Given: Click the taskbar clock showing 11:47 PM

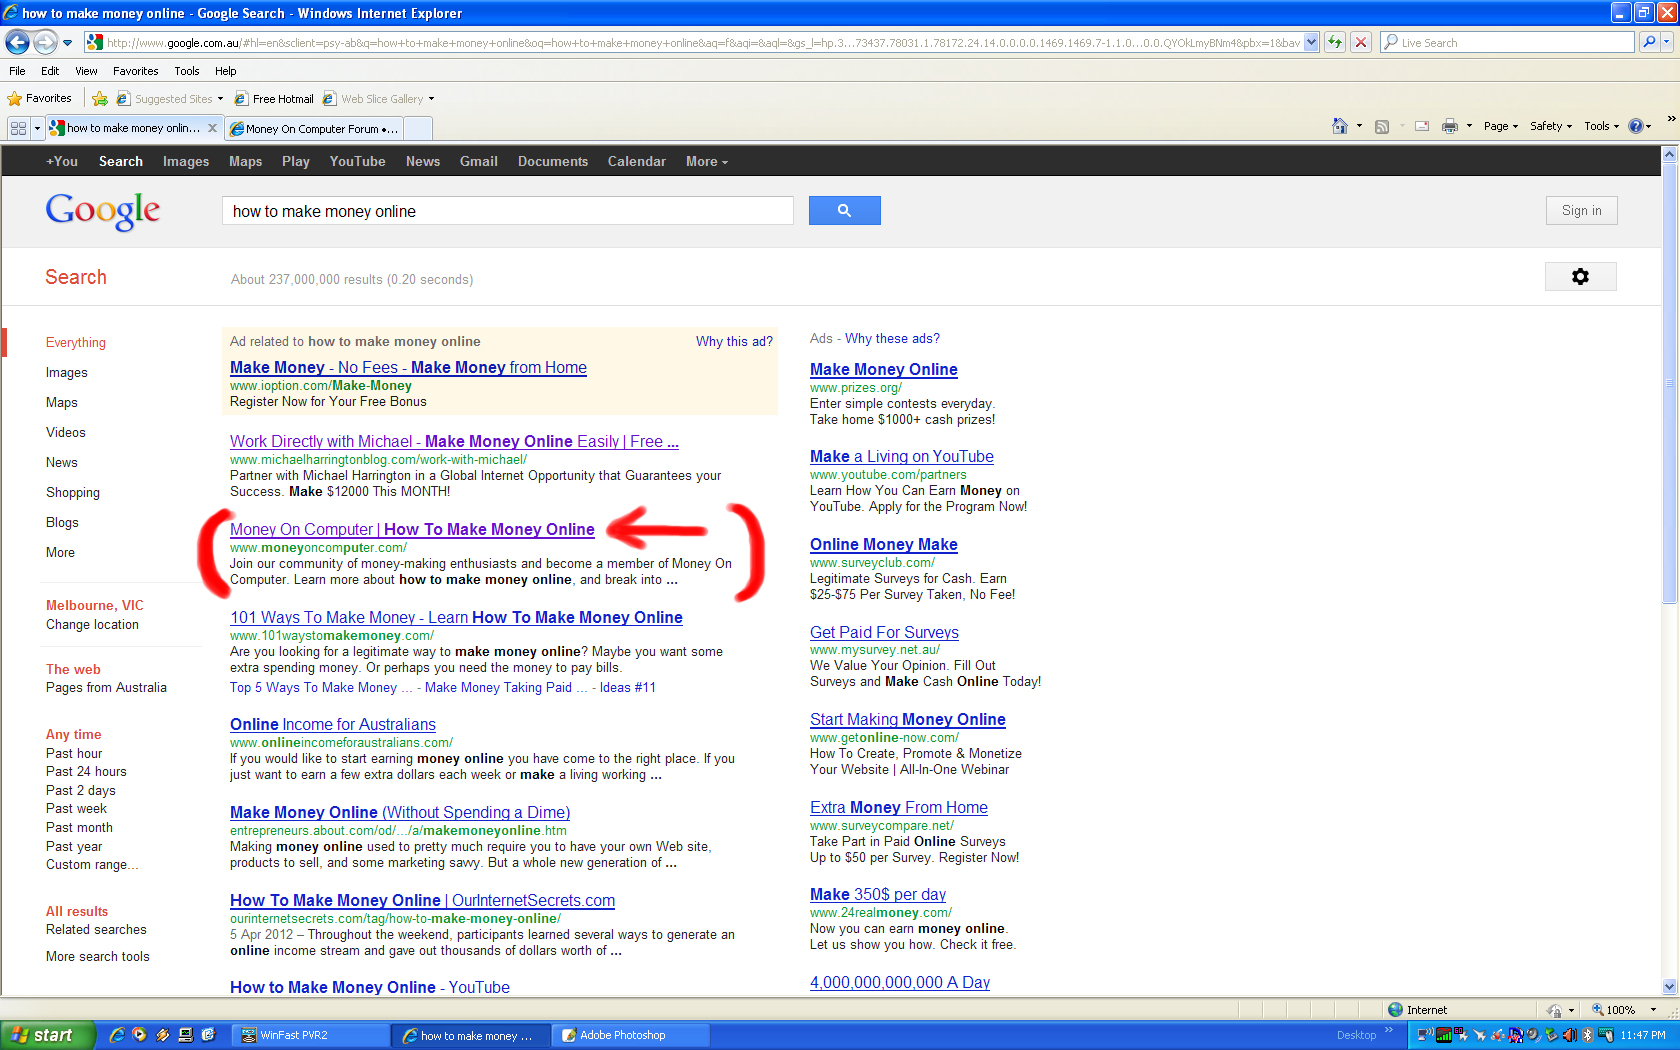Looking at the screenshot, I should point(1643,1035).
